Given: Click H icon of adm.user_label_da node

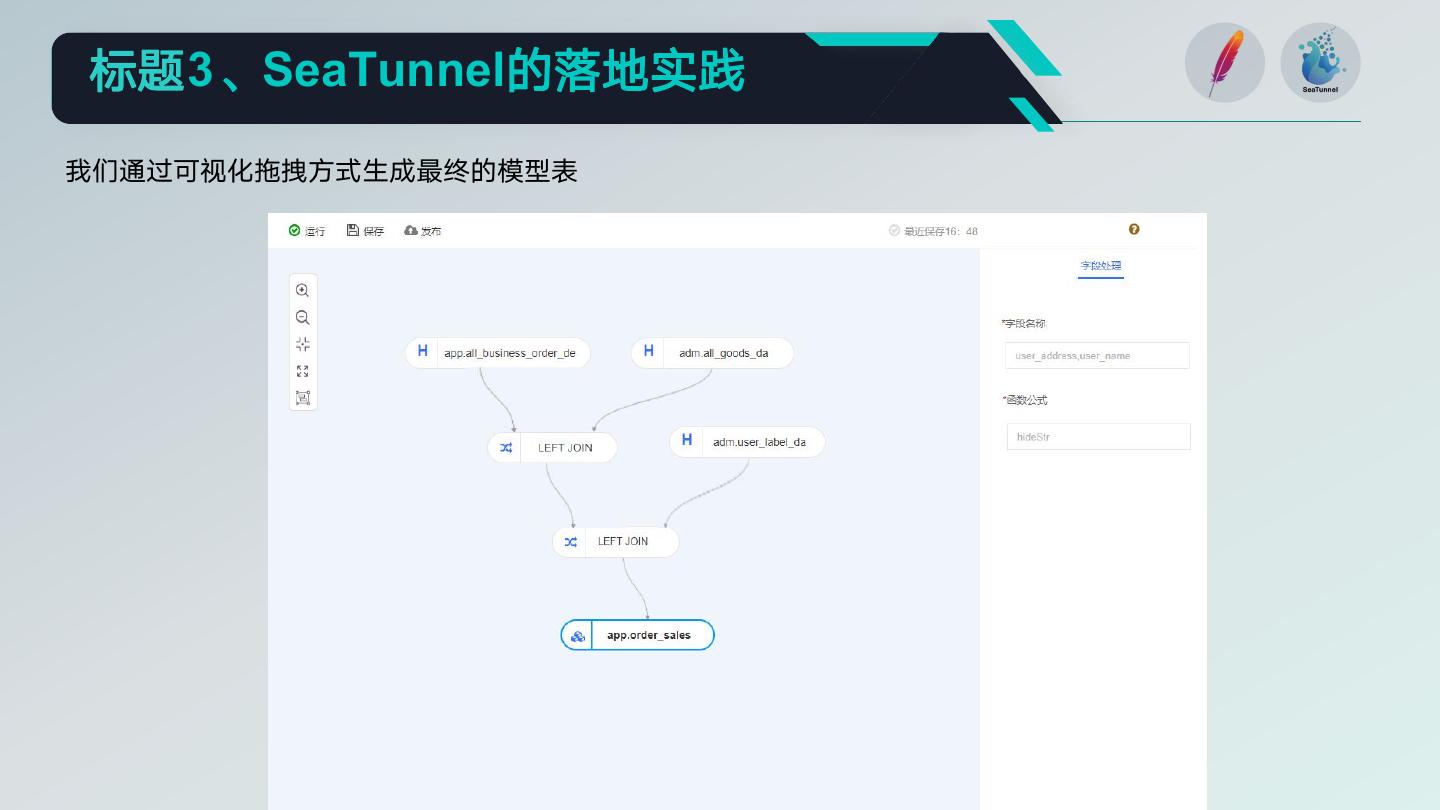Looking at the screenshot, I should (x=687, y=441).
